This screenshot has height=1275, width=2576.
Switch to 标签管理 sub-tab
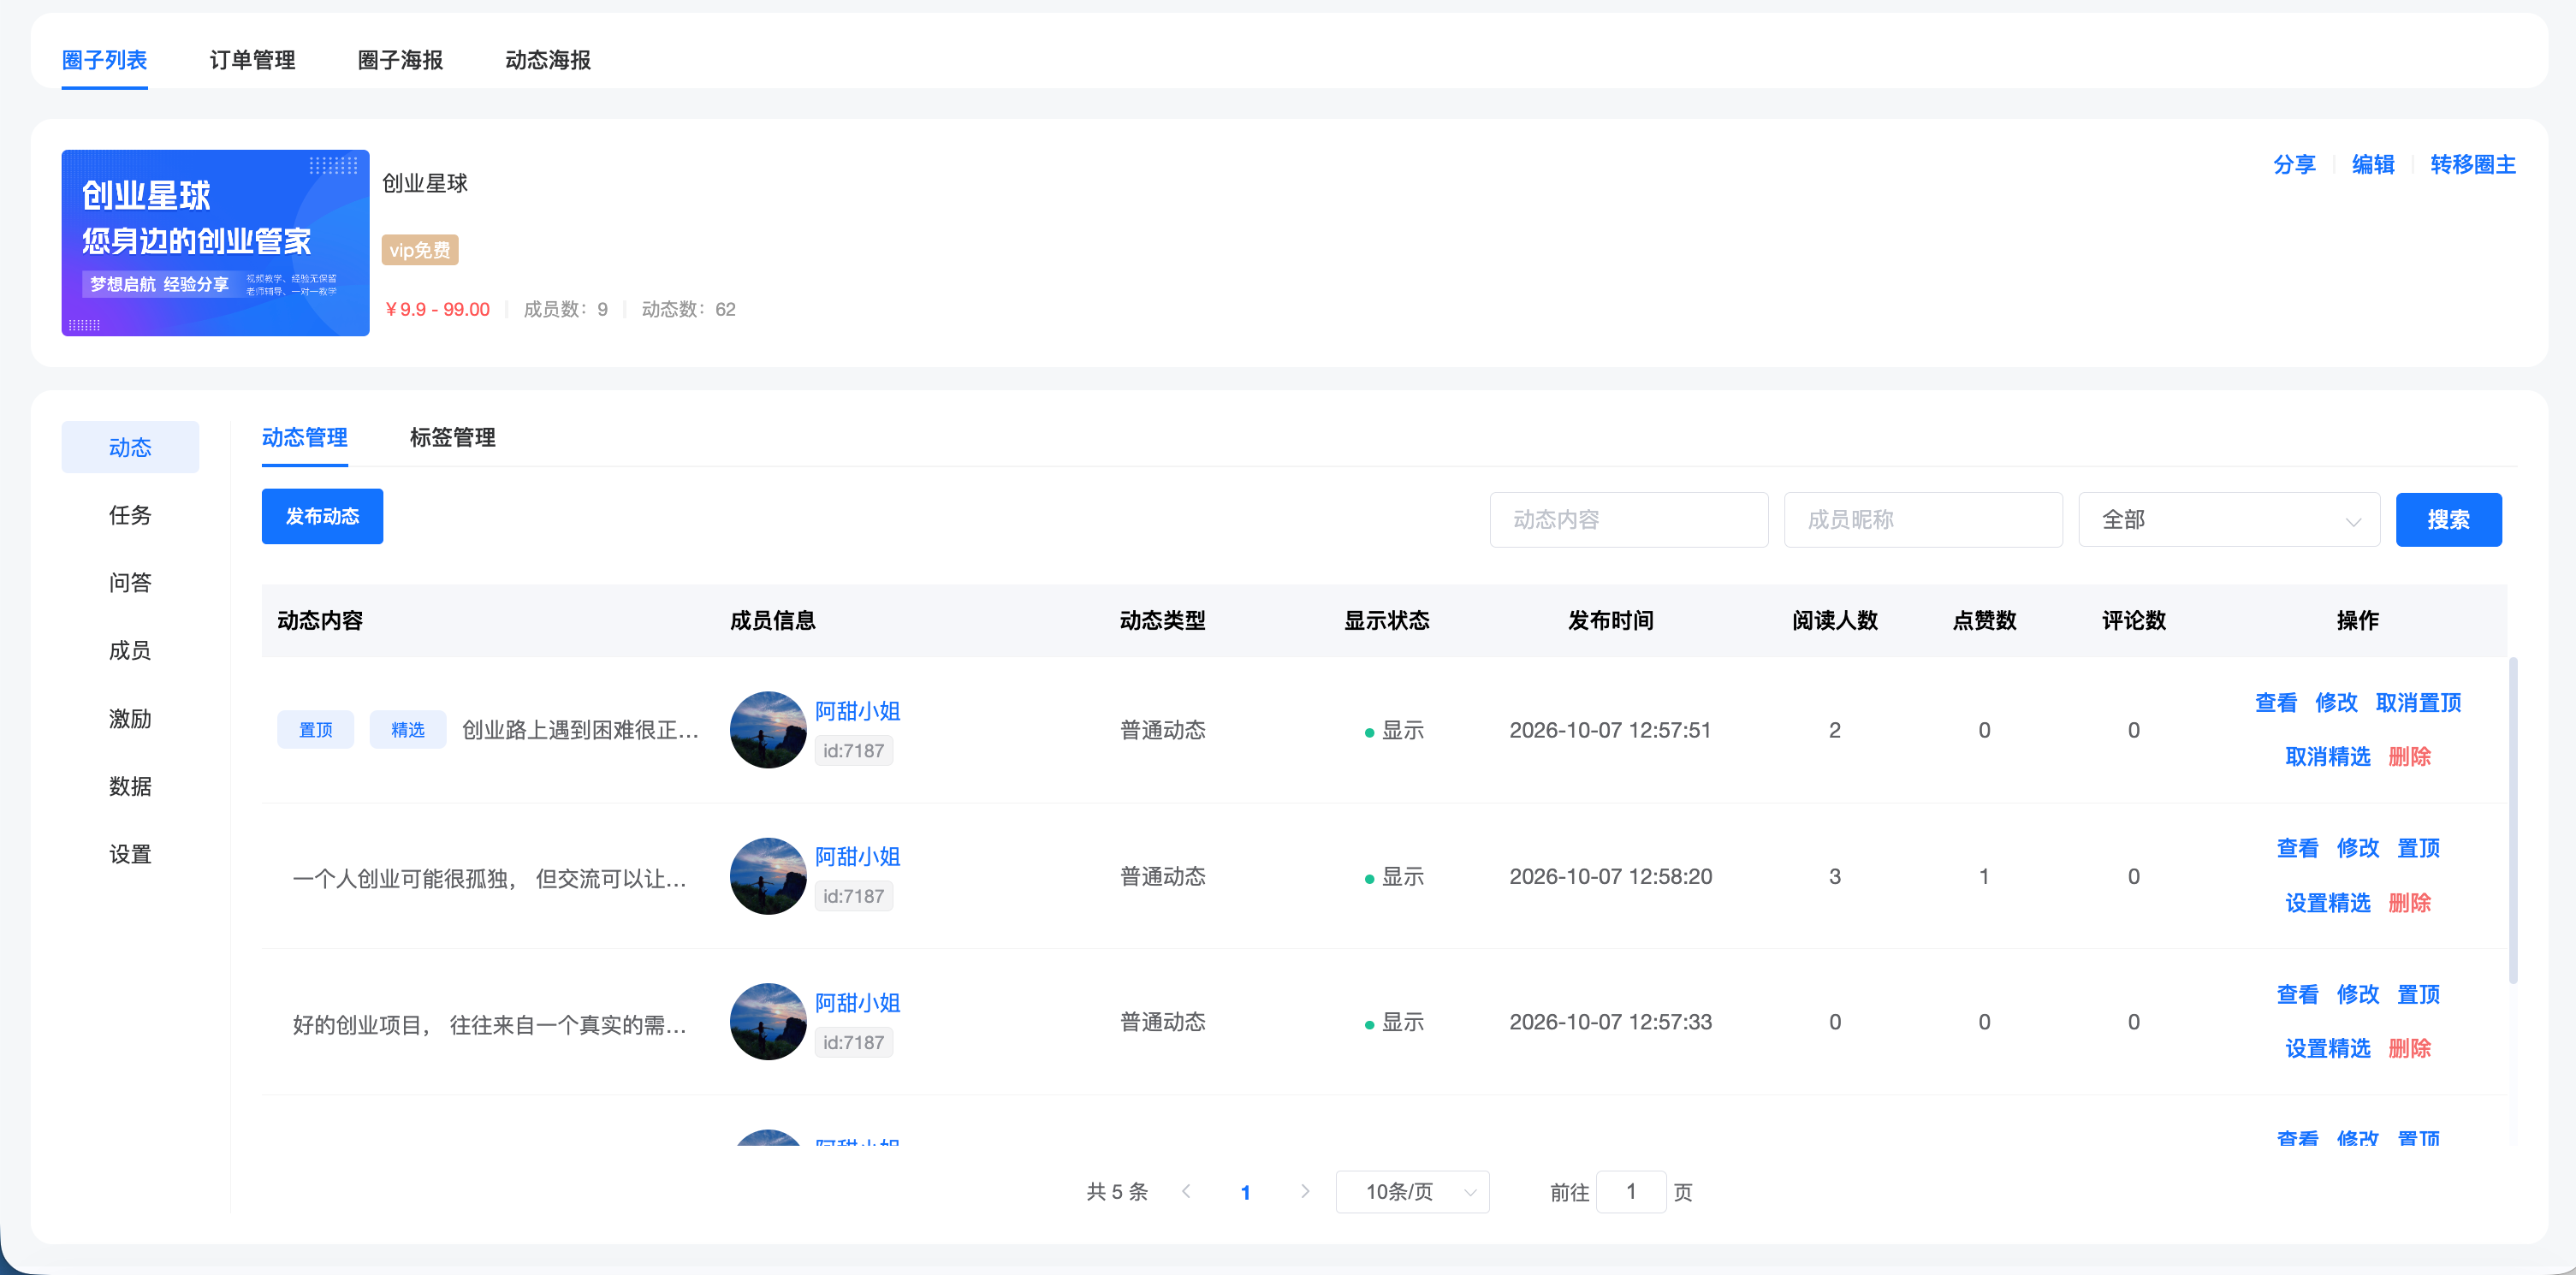coord(452,437)
